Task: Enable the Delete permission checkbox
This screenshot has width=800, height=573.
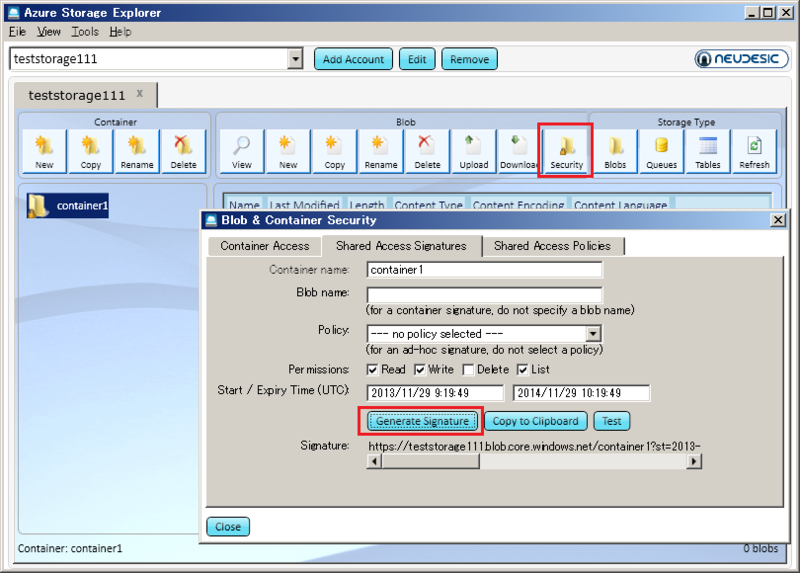Action: (x=468, y=369)
